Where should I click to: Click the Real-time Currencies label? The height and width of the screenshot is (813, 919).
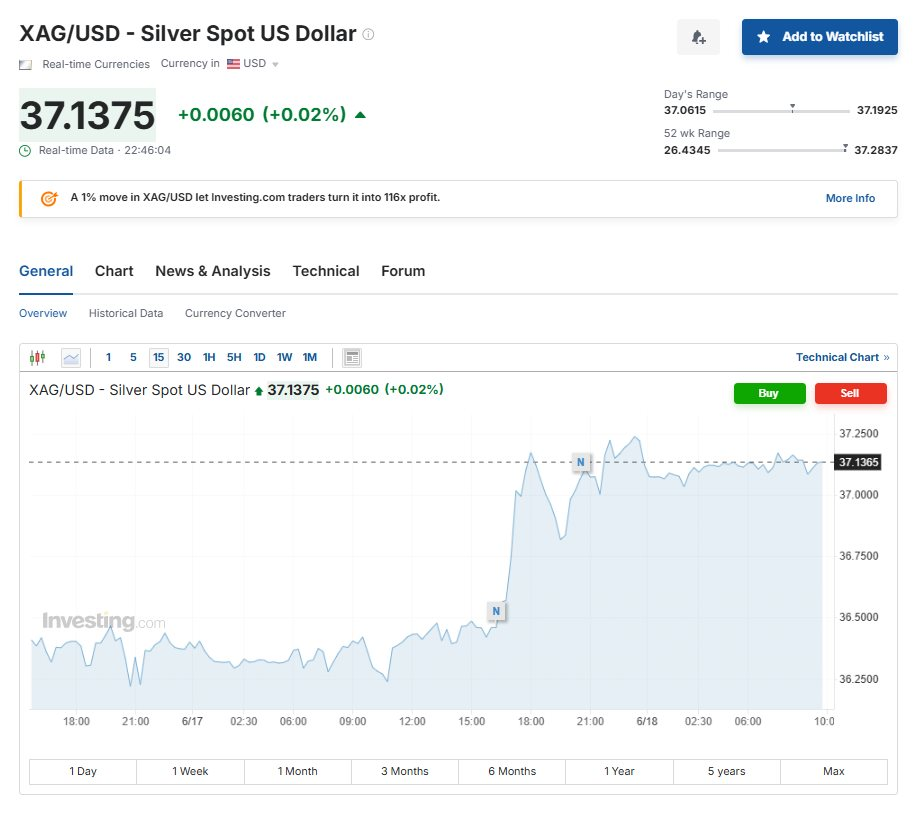[x=96, y=64]
